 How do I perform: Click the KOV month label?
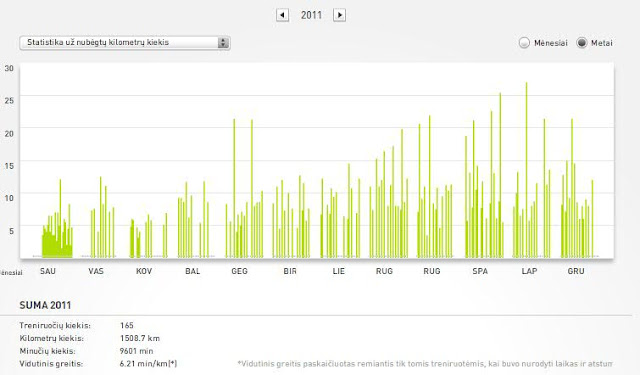144,271
